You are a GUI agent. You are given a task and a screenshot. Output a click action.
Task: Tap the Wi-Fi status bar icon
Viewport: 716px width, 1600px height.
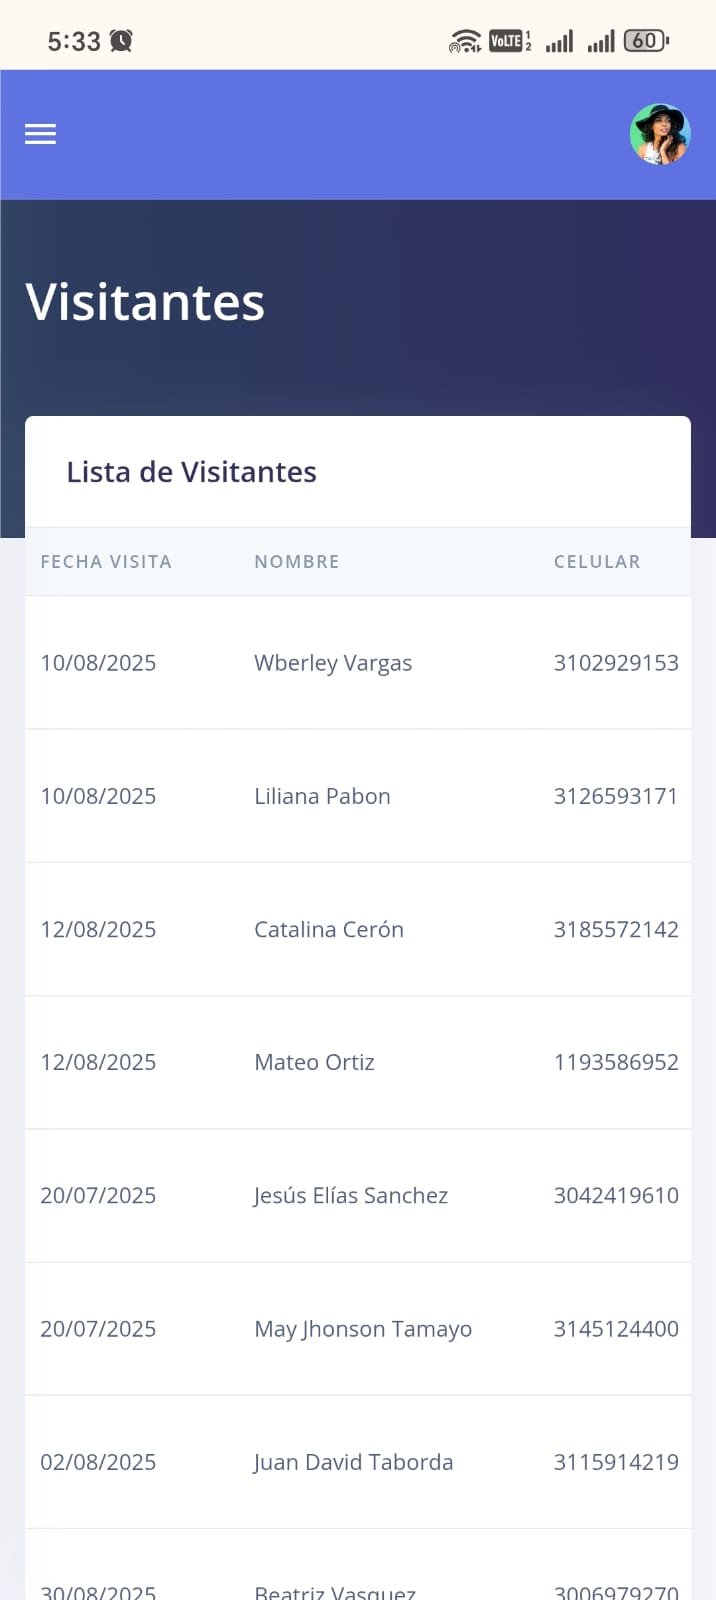pyautogui.click(x=465, y=41)
